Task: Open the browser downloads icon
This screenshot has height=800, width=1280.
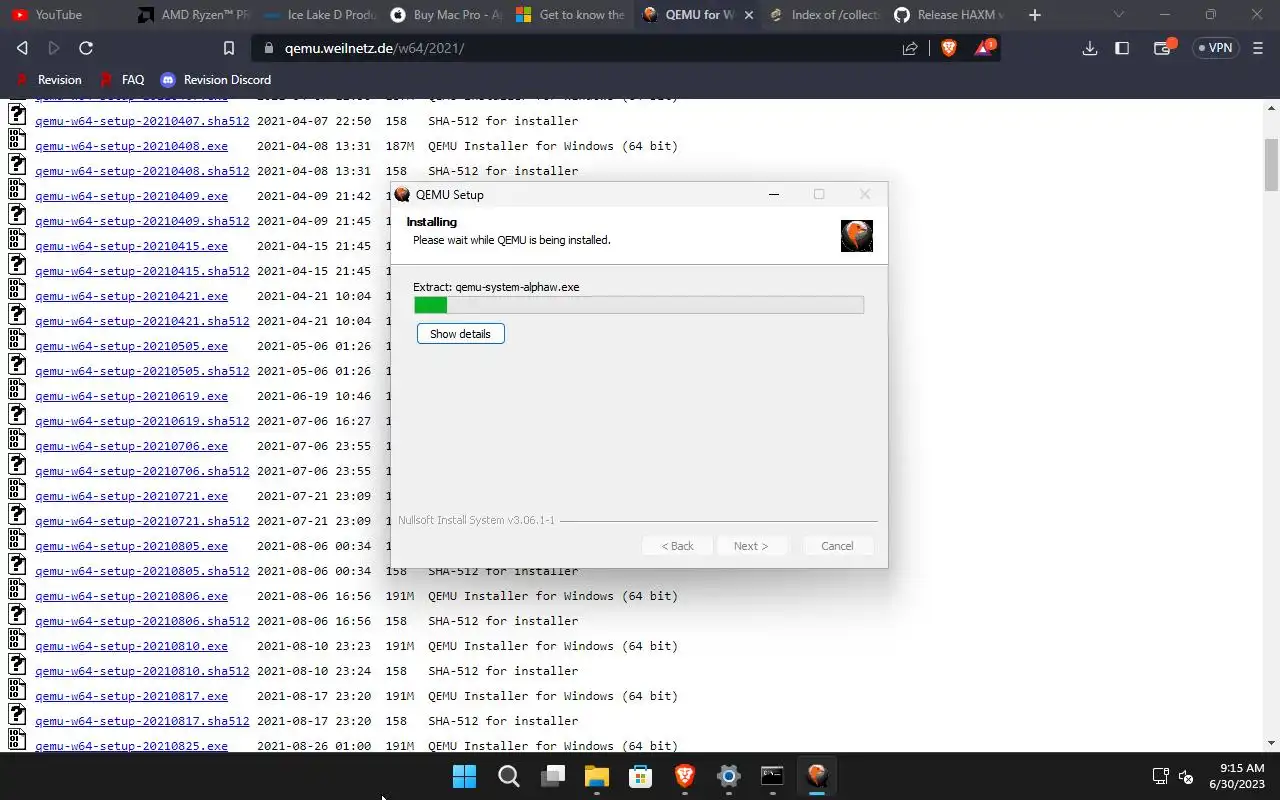Action: (x=1090, y=48)
